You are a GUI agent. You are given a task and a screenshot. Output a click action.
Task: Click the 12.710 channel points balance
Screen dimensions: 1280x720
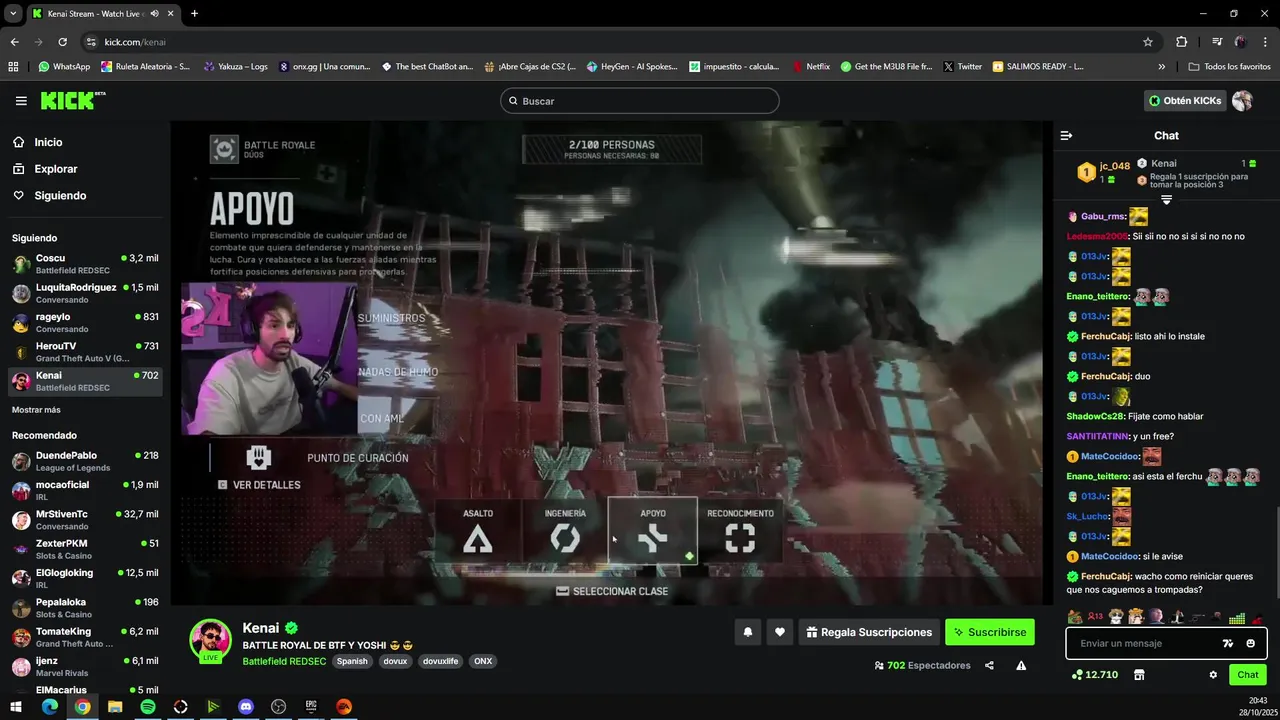(x=1094, y=675)
